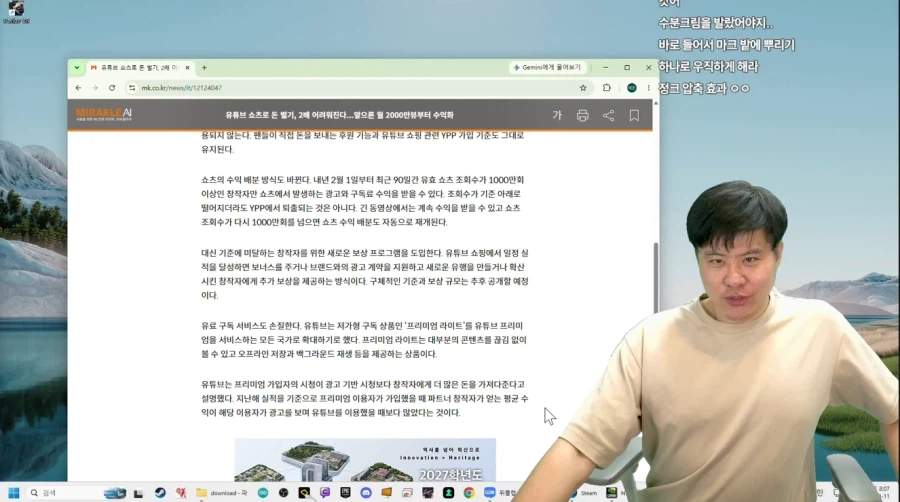Image resolution: width=900 pixels, height=502 pixels.
Task: Open the MIRAKLE AI logo link
Action: click(x=104, y=114)
